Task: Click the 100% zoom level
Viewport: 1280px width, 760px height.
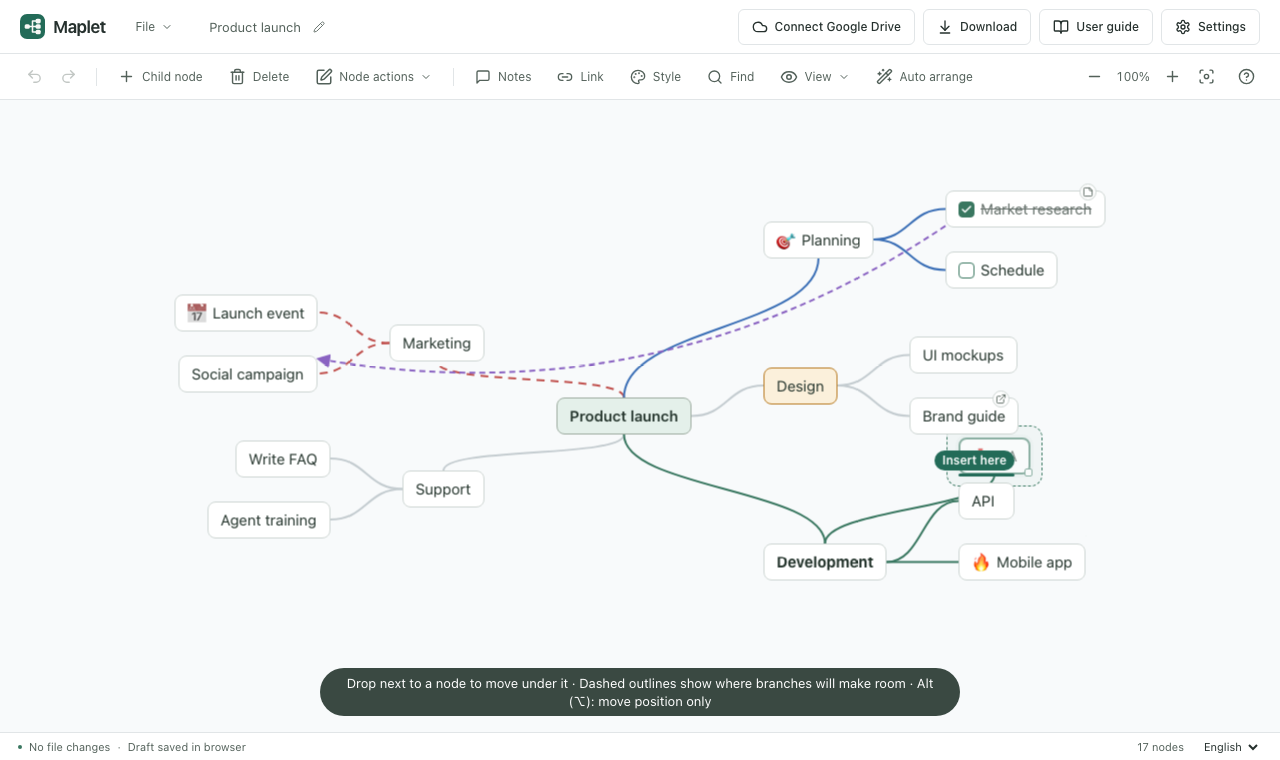Action: pos(1133,77)
